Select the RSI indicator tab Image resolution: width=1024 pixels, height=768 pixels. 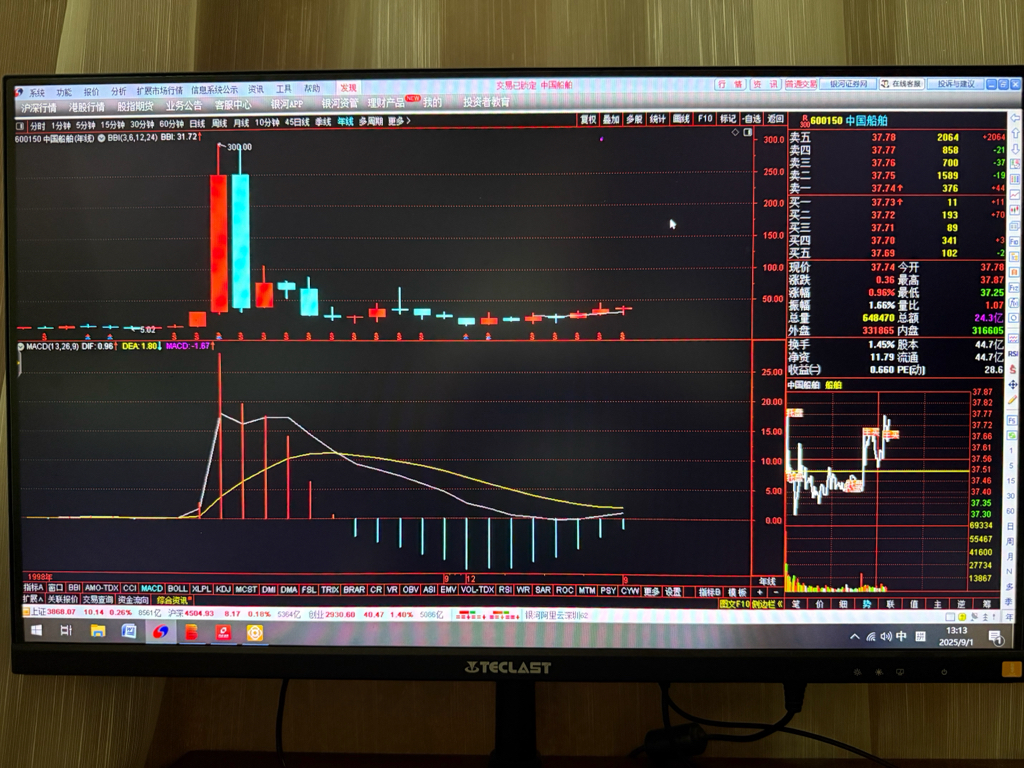[x=505, y=590]
